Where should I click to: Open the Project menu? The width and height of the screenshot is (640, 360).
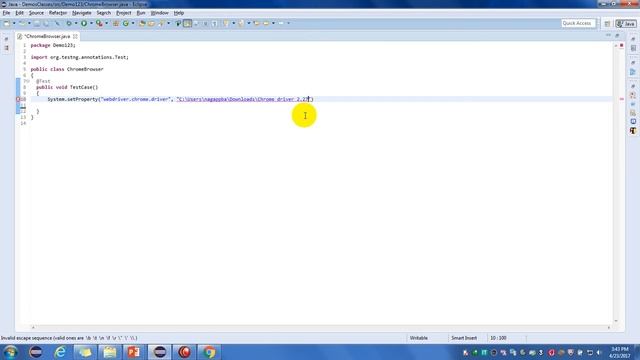124,13
